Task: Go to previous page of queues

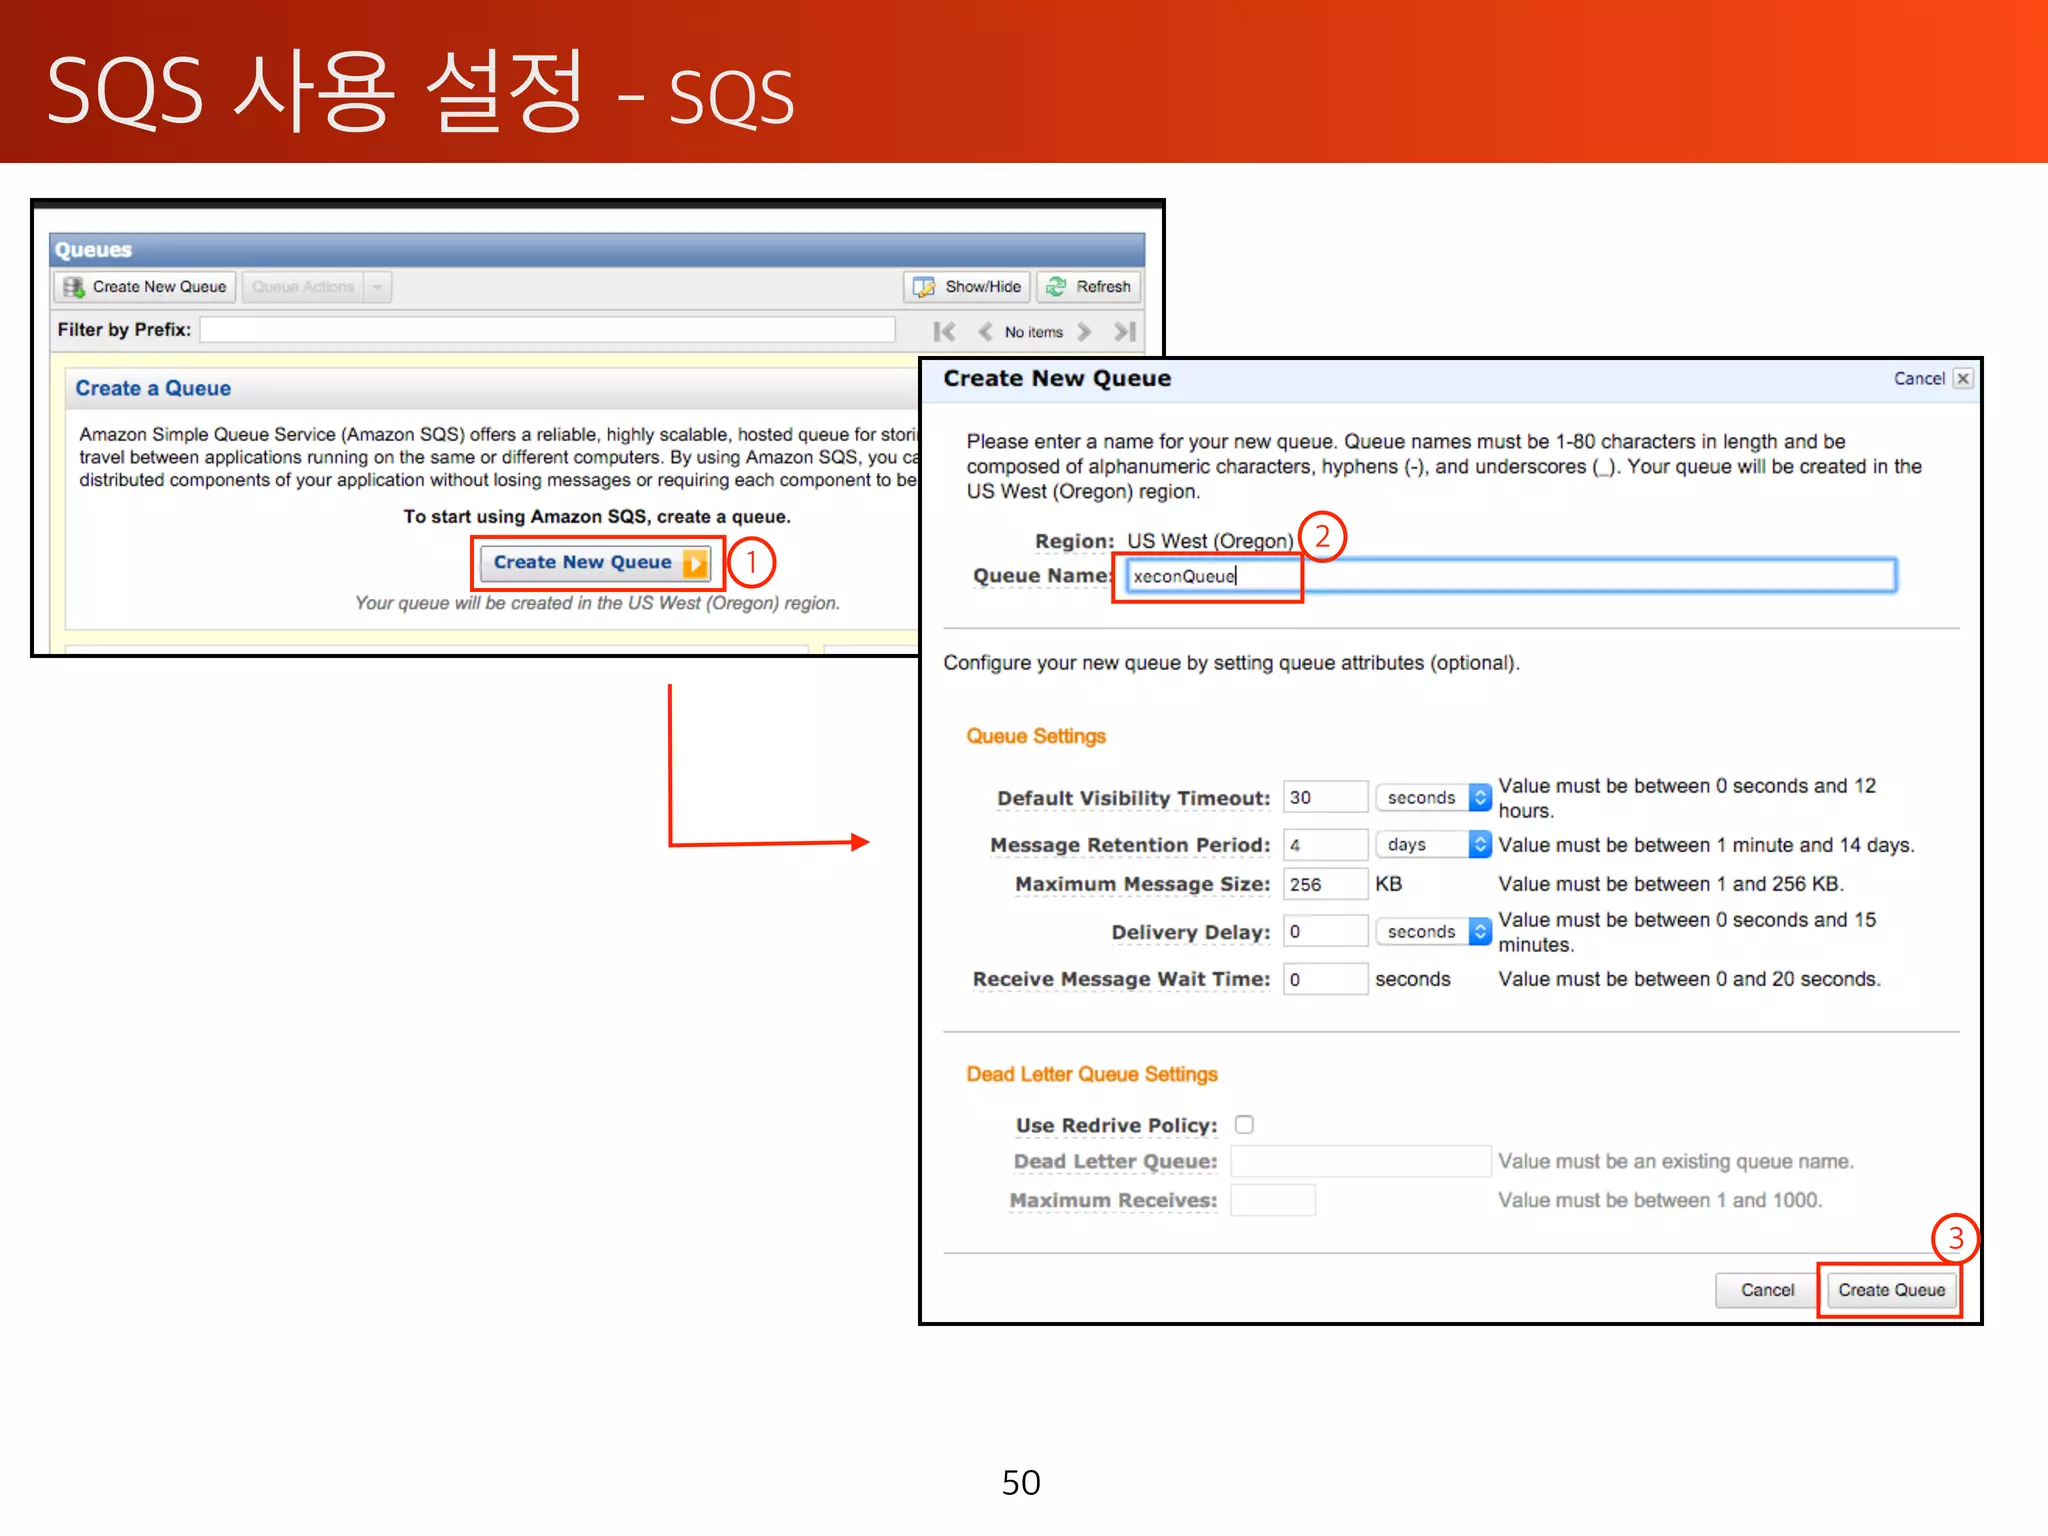Action: tap(985, 332)
